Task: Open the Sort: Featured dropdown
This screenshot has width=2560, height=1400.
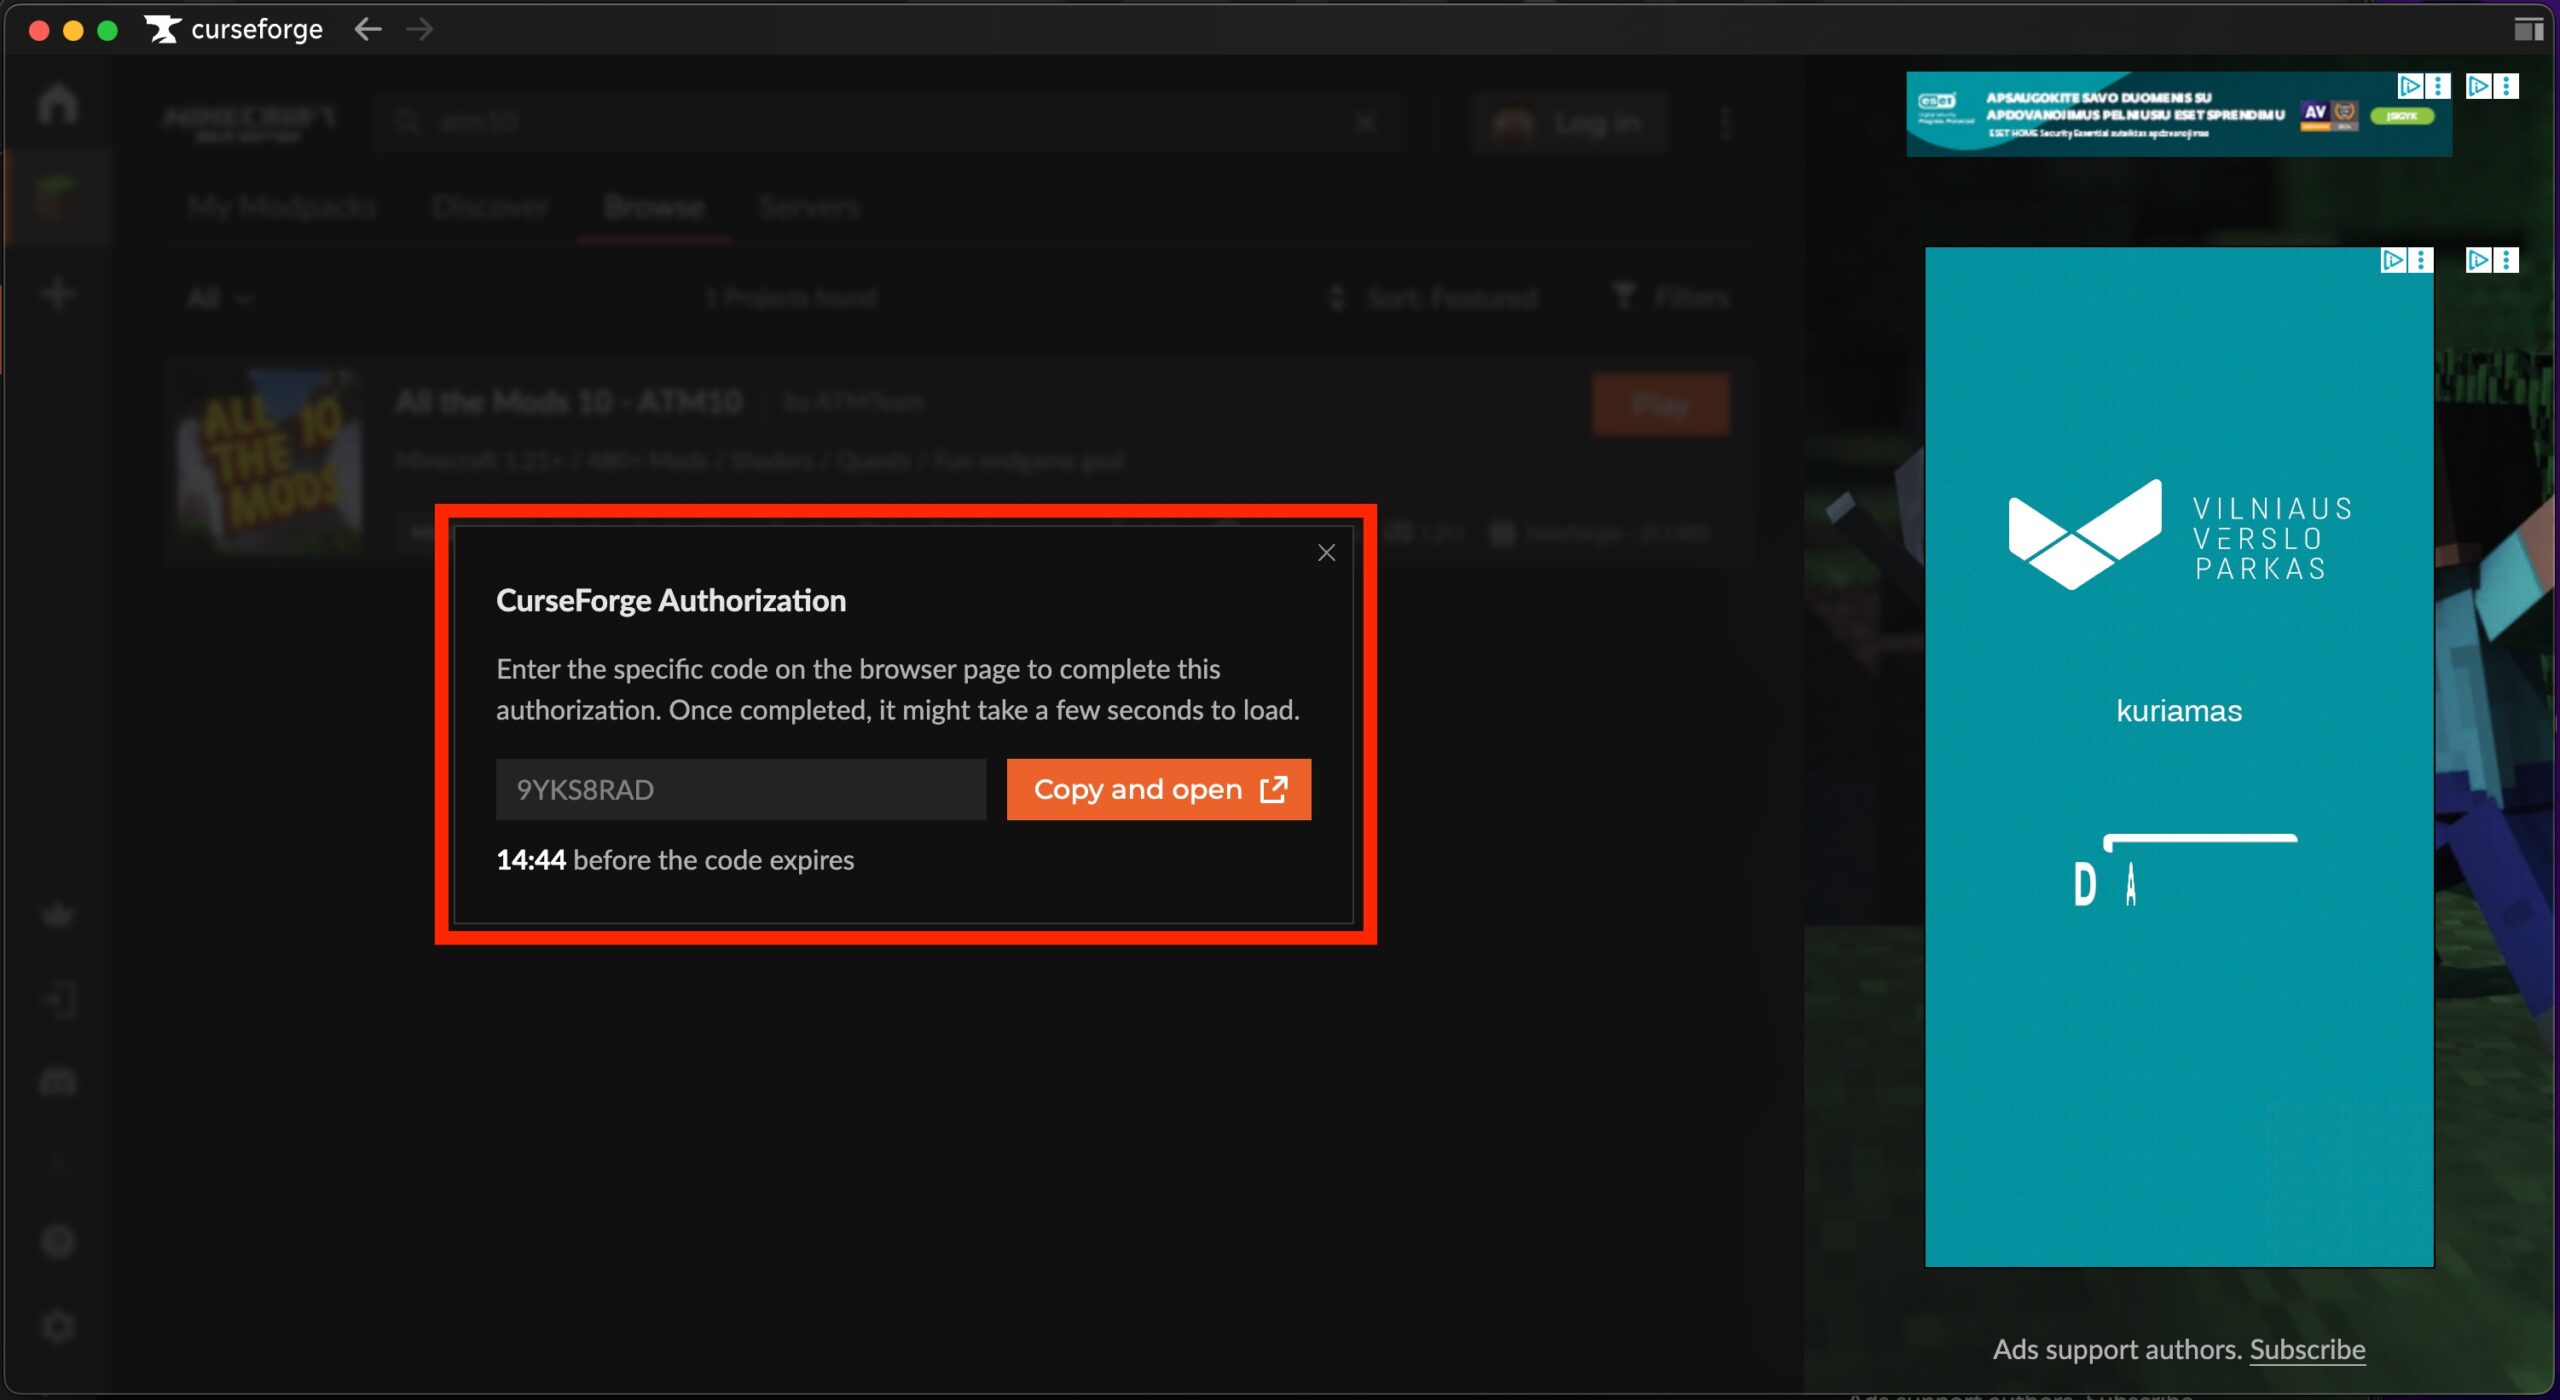Action: (x=1434, y=298)
